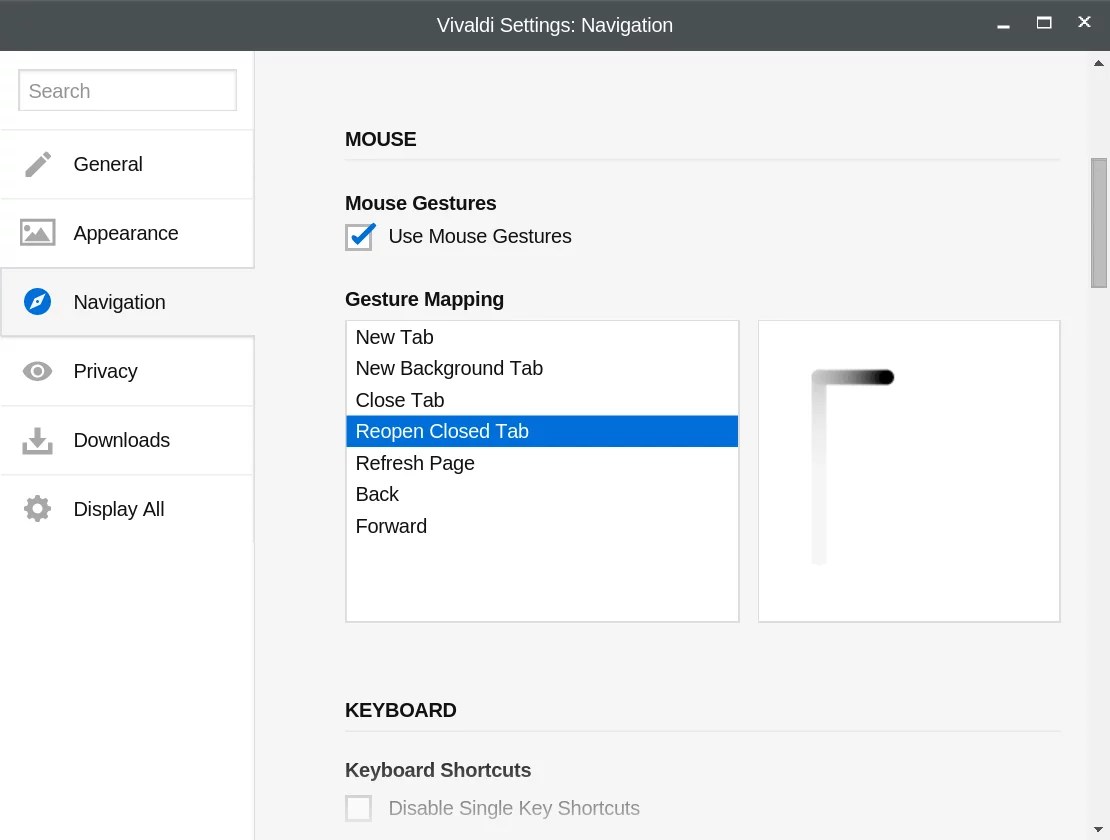Select the Downloads arrow icon
The image size is (1110, 840).
(37, 439)
